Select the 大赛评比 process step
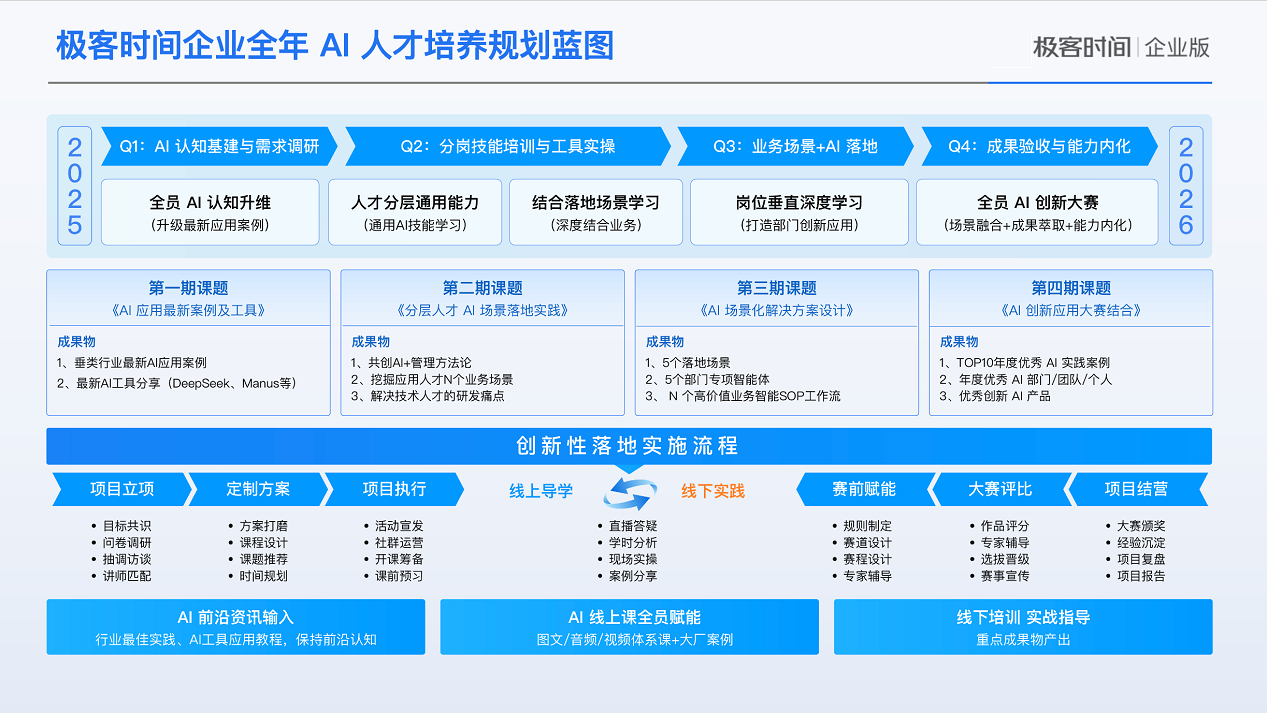Screen dimensions: 1267x713 point(998,489)
